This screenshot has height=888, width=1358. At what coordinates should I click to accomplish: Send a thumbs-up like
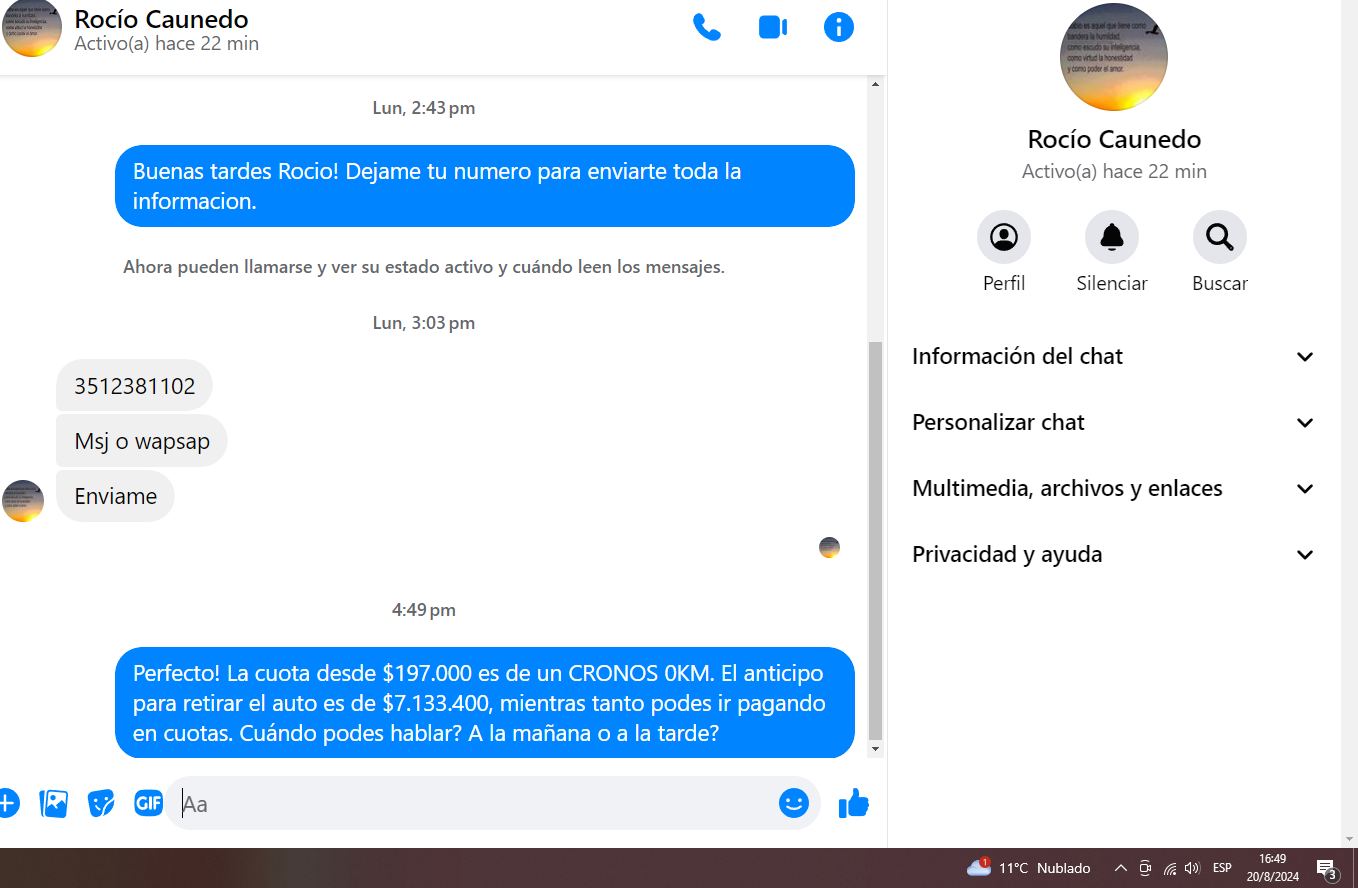click(854, 803)
